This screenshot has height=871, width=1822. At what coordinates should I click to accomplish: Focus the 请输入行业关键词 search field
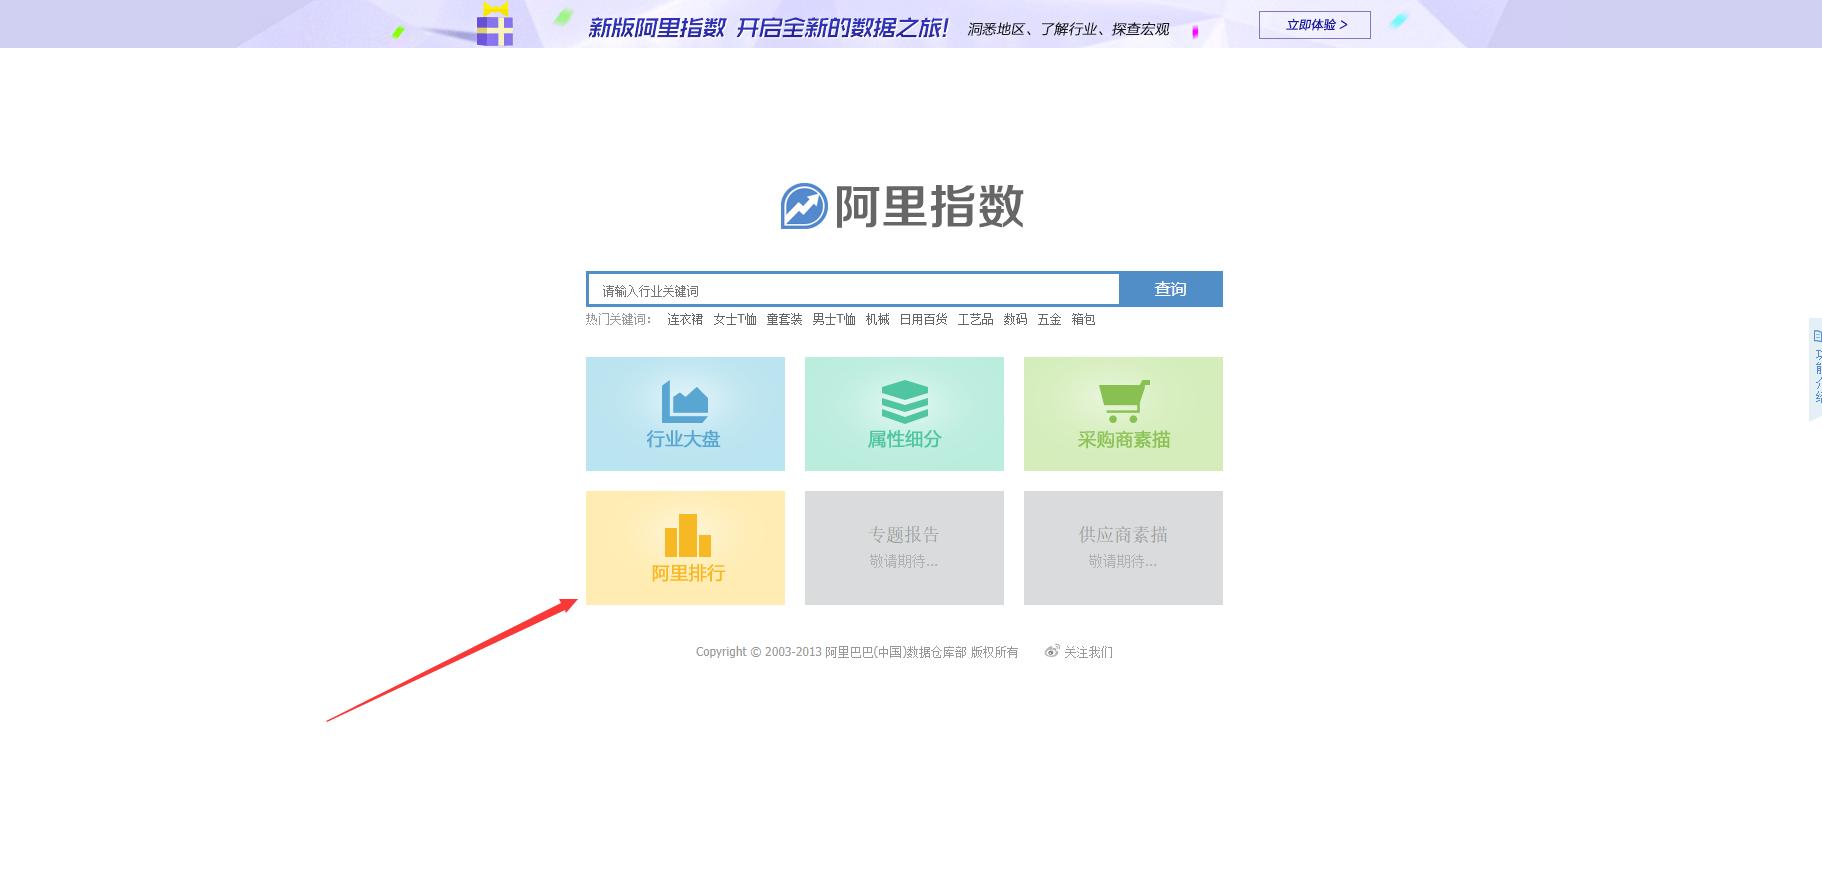(853, 290)
